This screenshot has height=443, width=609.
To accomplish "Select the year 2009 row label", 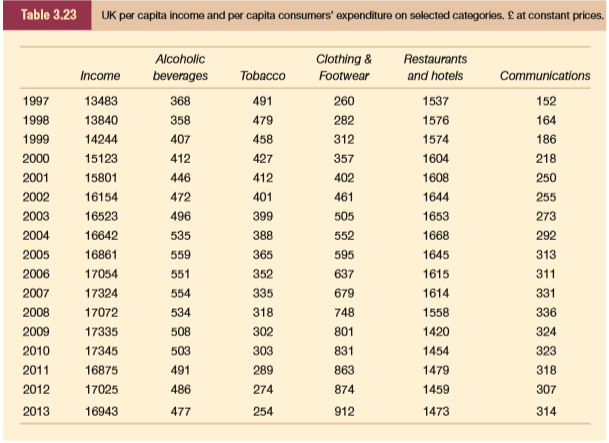I will click(x=36, y=332).
